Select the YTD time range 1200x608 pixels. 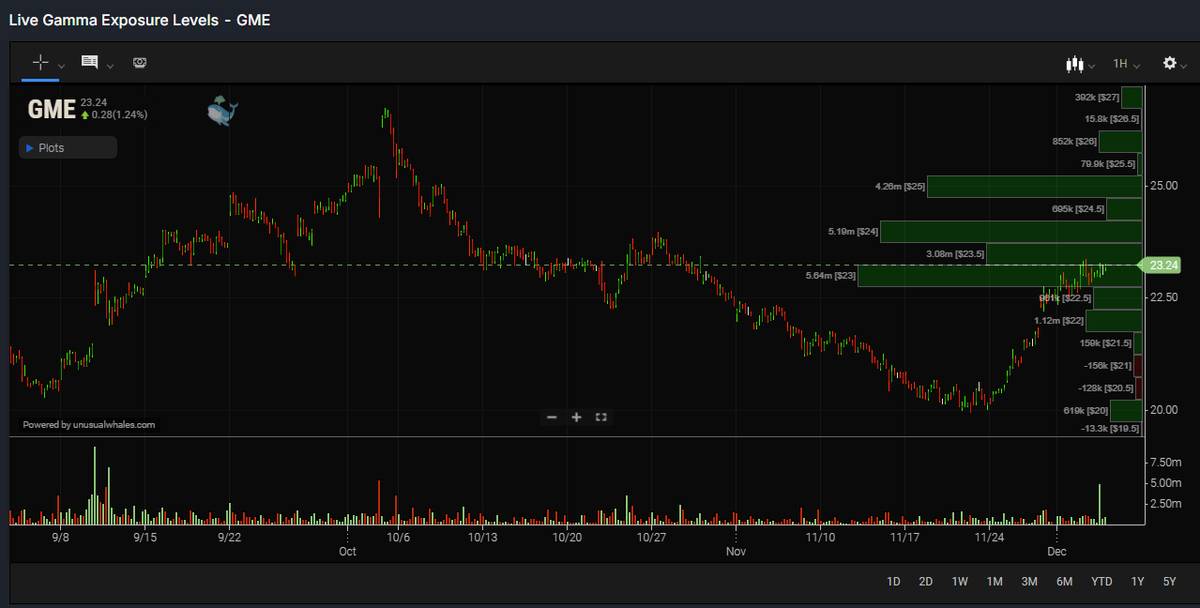point(1101,581)
